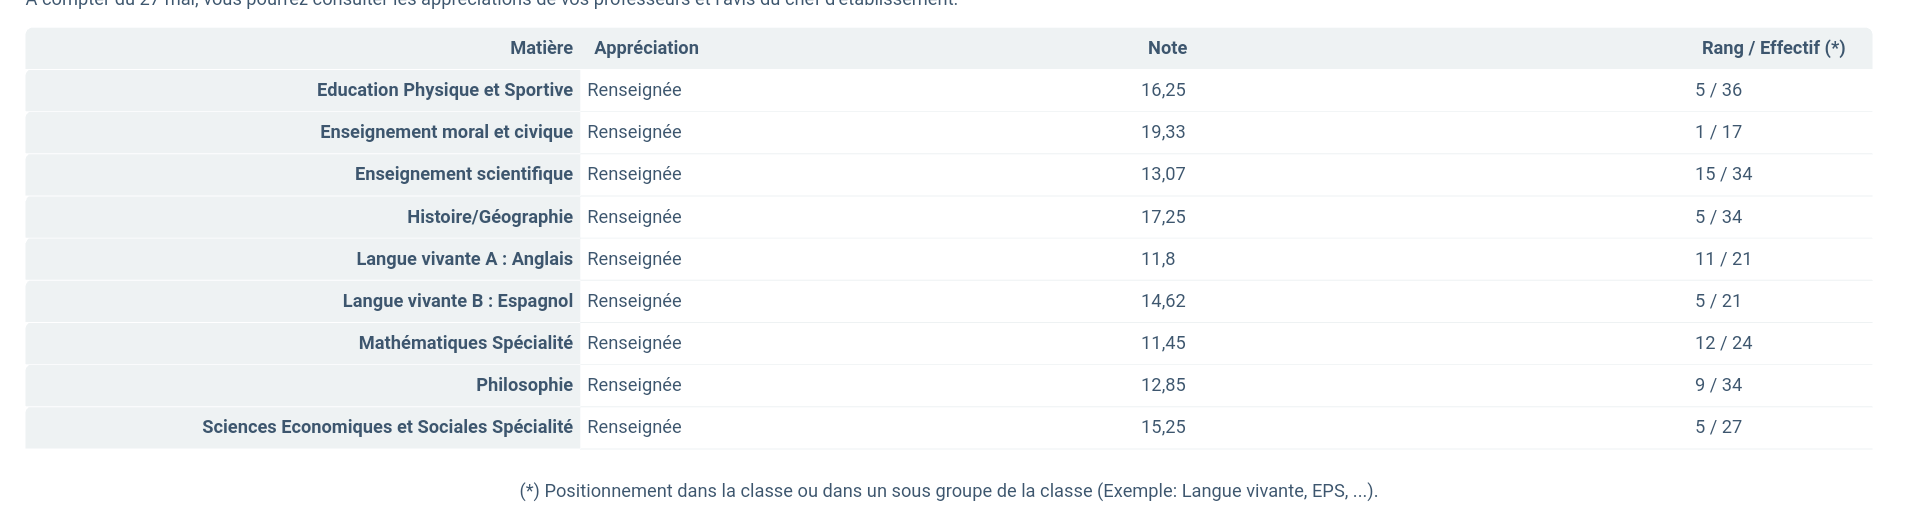Image resolution: width=1908 pixels, height=511 pixels.
Task: Select the Mathématiques Spécialité subject
Action: (466, 343)
